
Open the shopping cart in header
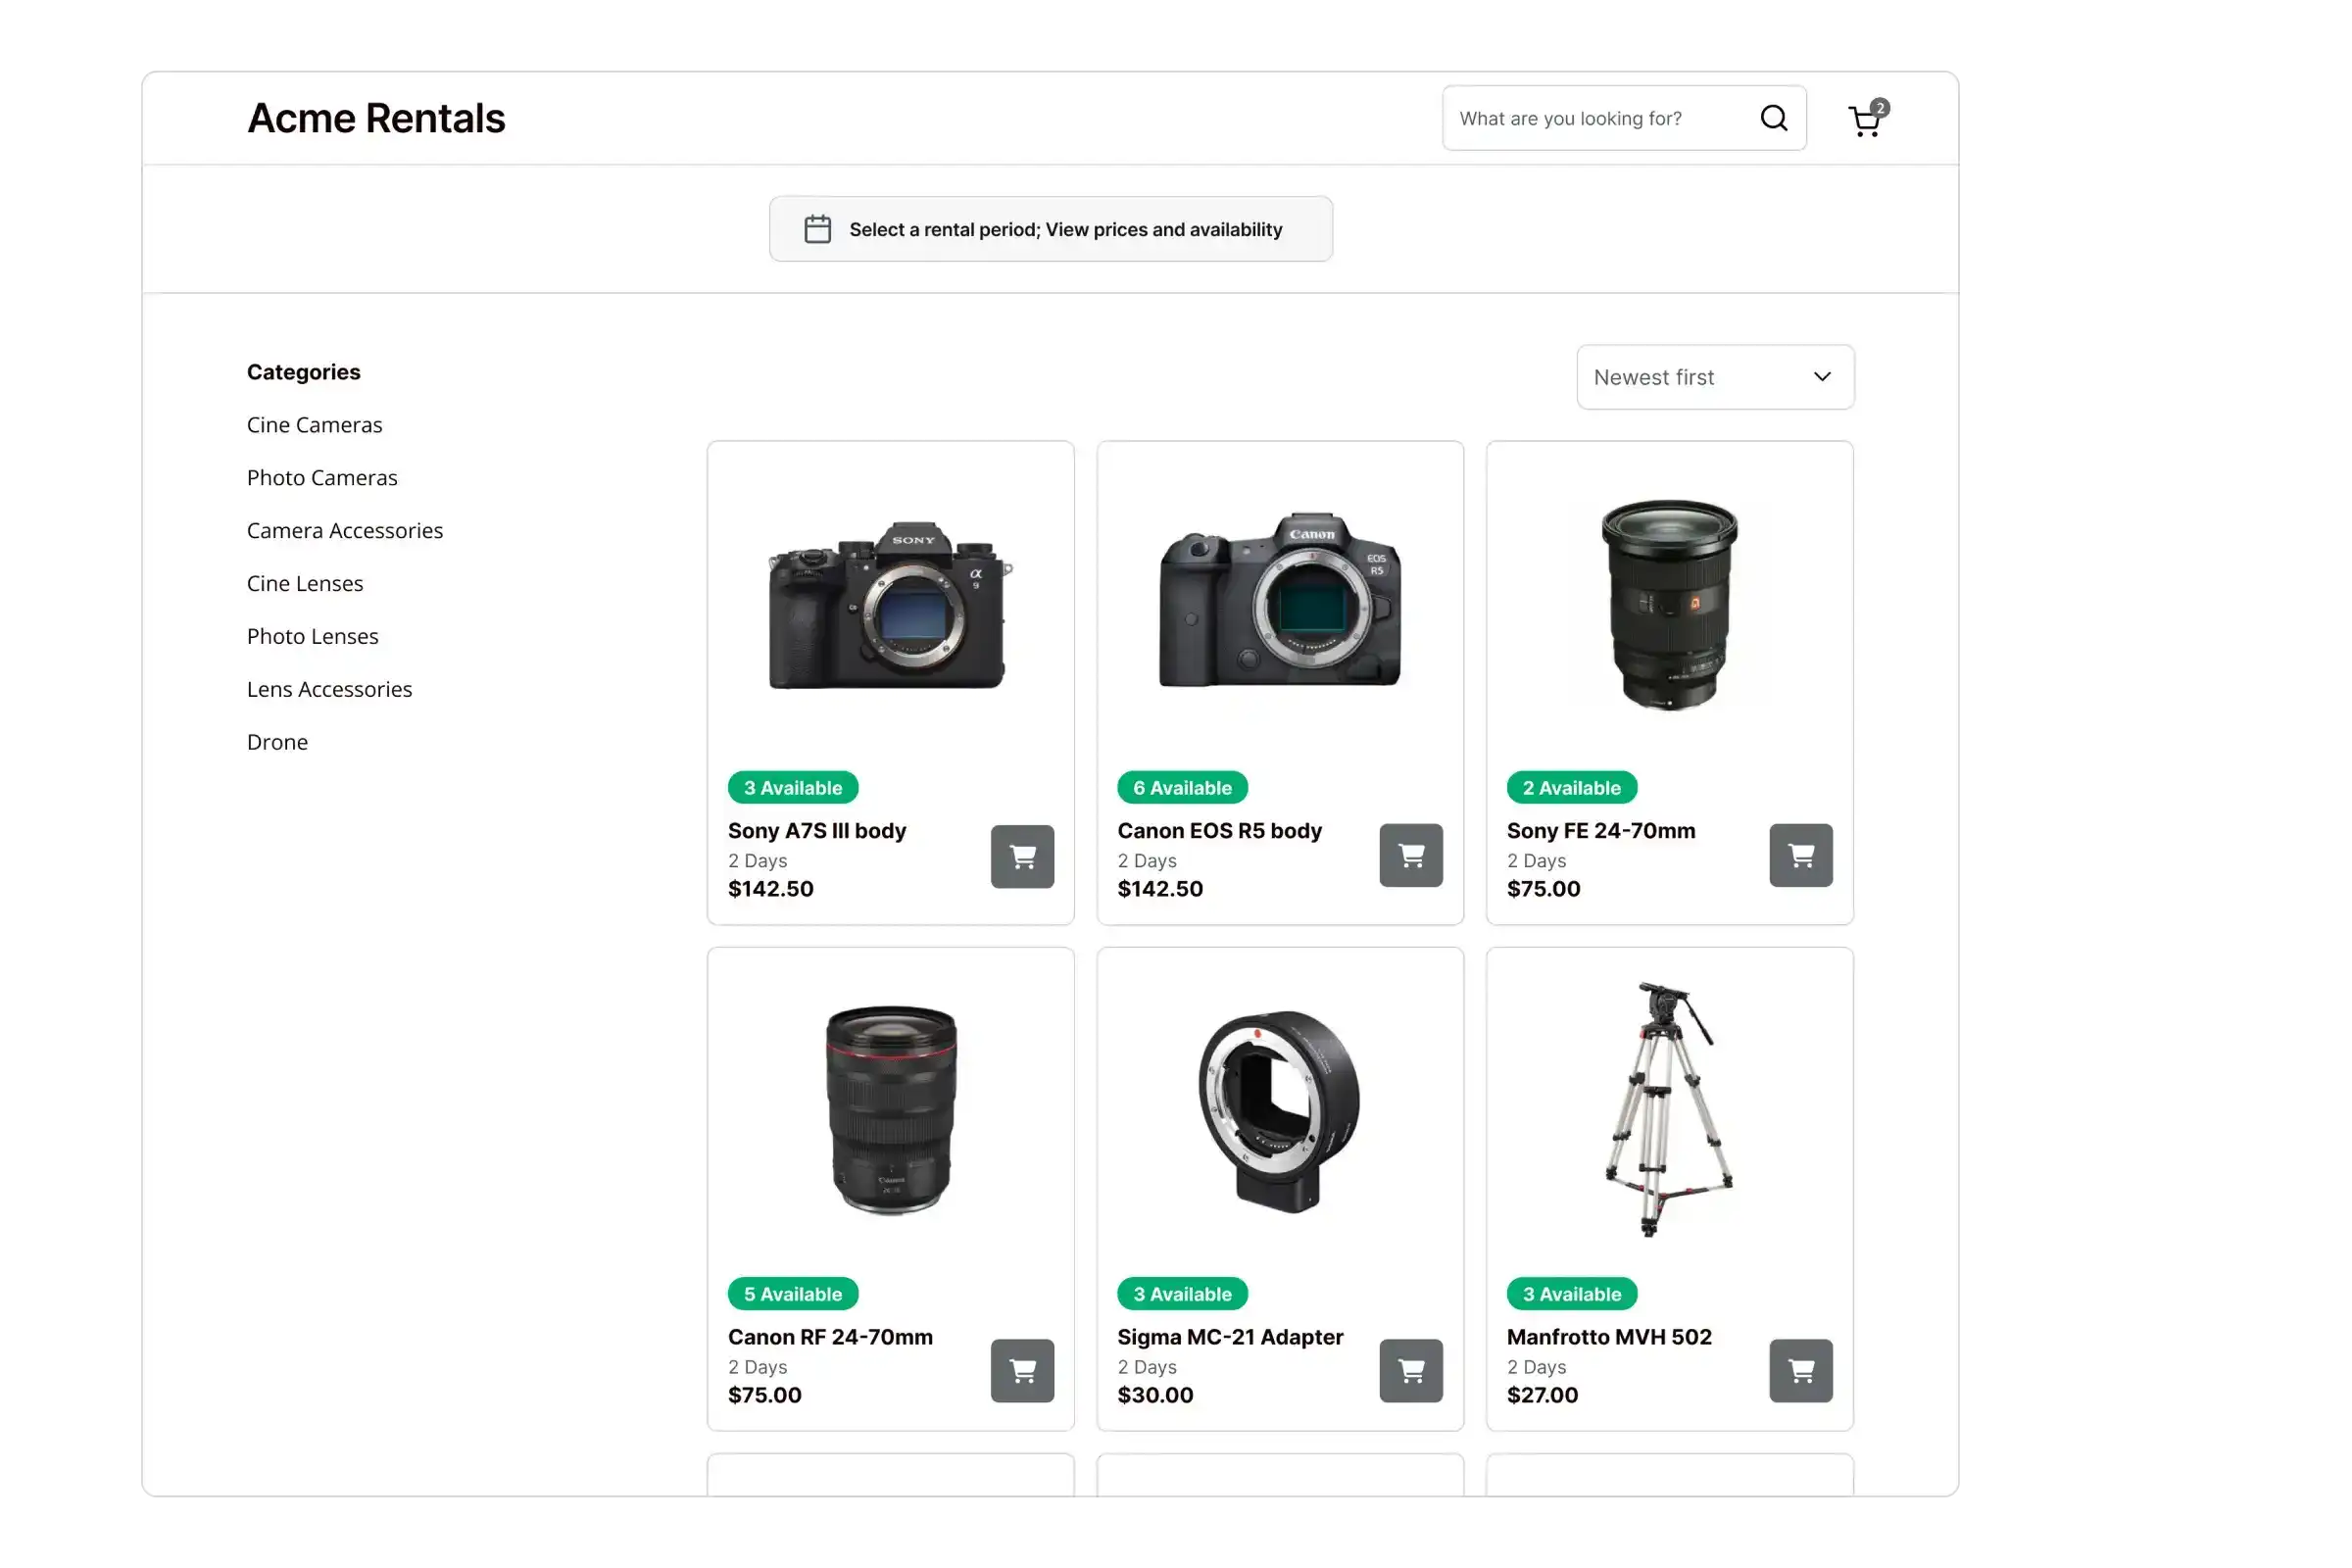point(1864,120)
